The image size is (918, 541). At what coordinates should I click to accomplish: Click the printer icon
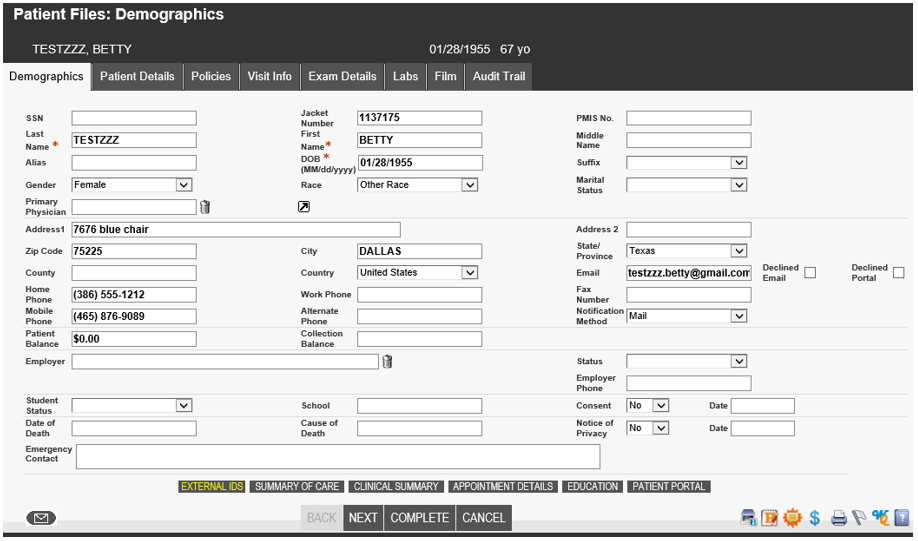point(838,518)
